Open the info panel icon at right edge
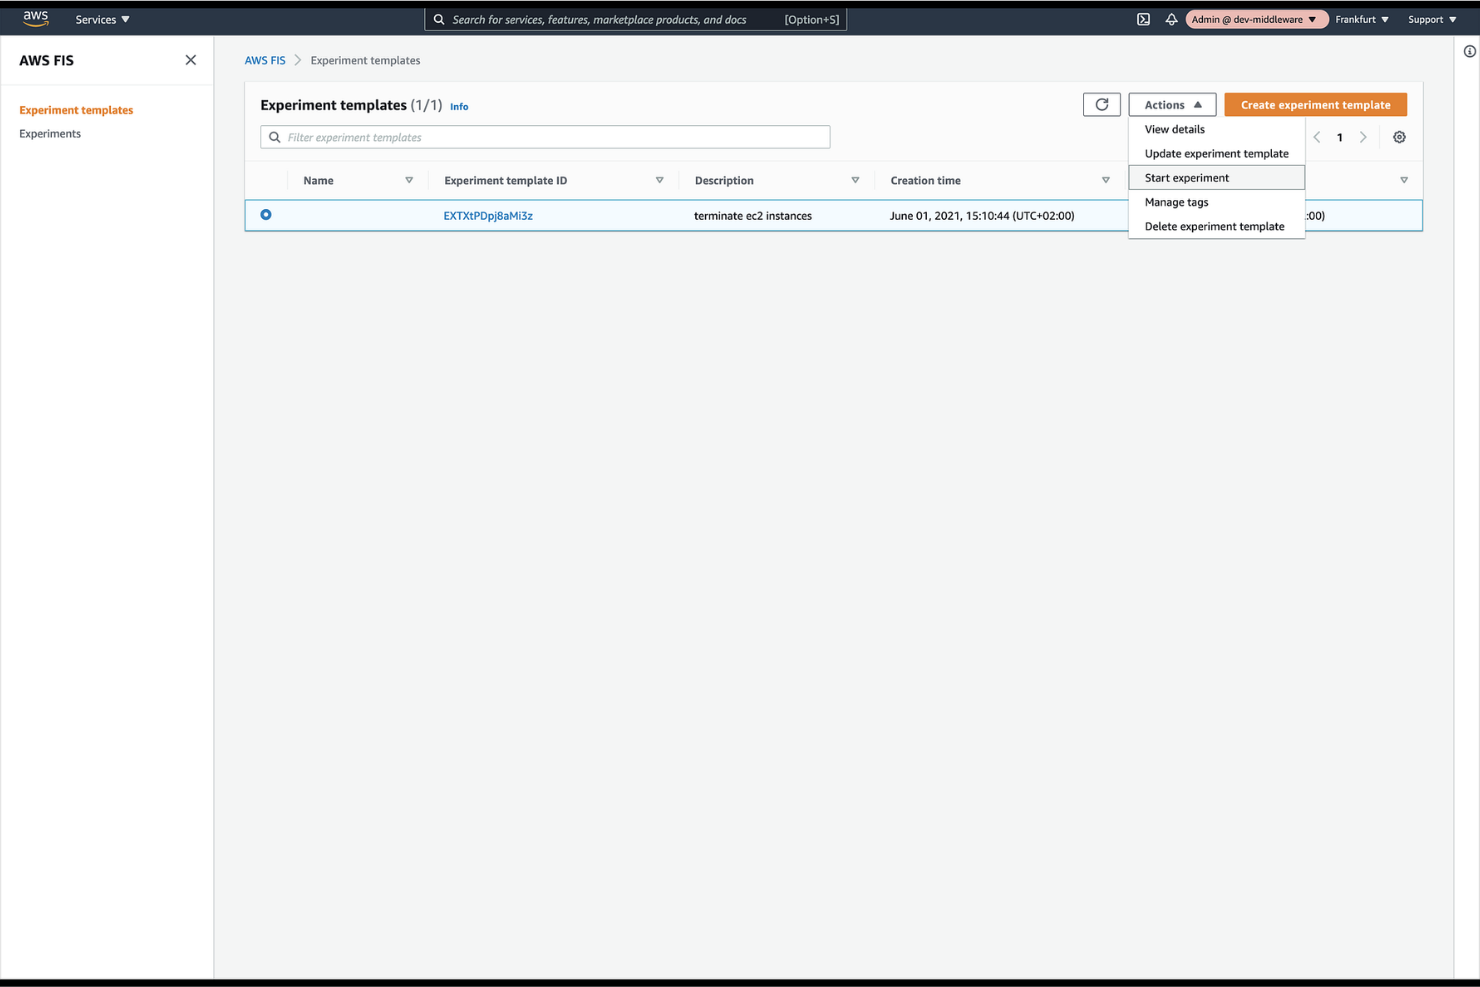 click(1469, 51)
